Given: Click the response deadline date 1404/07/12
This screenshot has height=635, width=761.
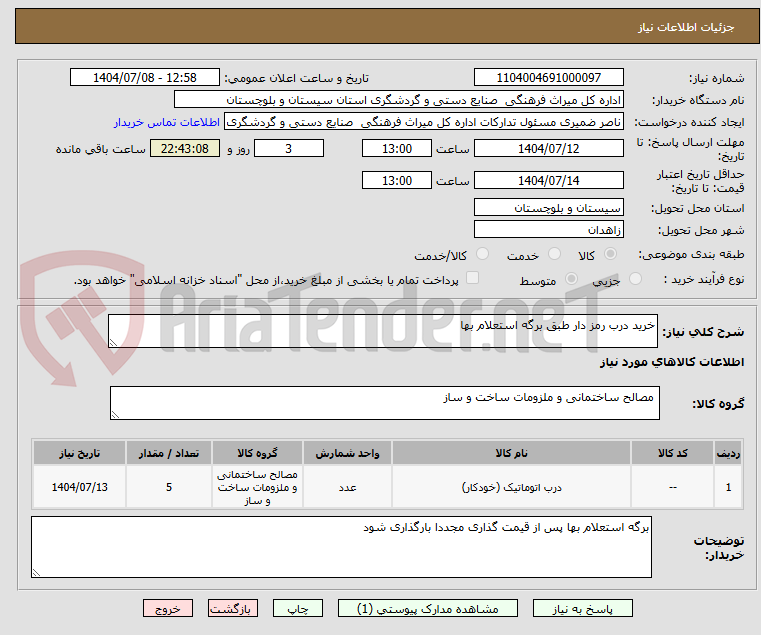Looking at the screenshot, I should tap(548, 149).
